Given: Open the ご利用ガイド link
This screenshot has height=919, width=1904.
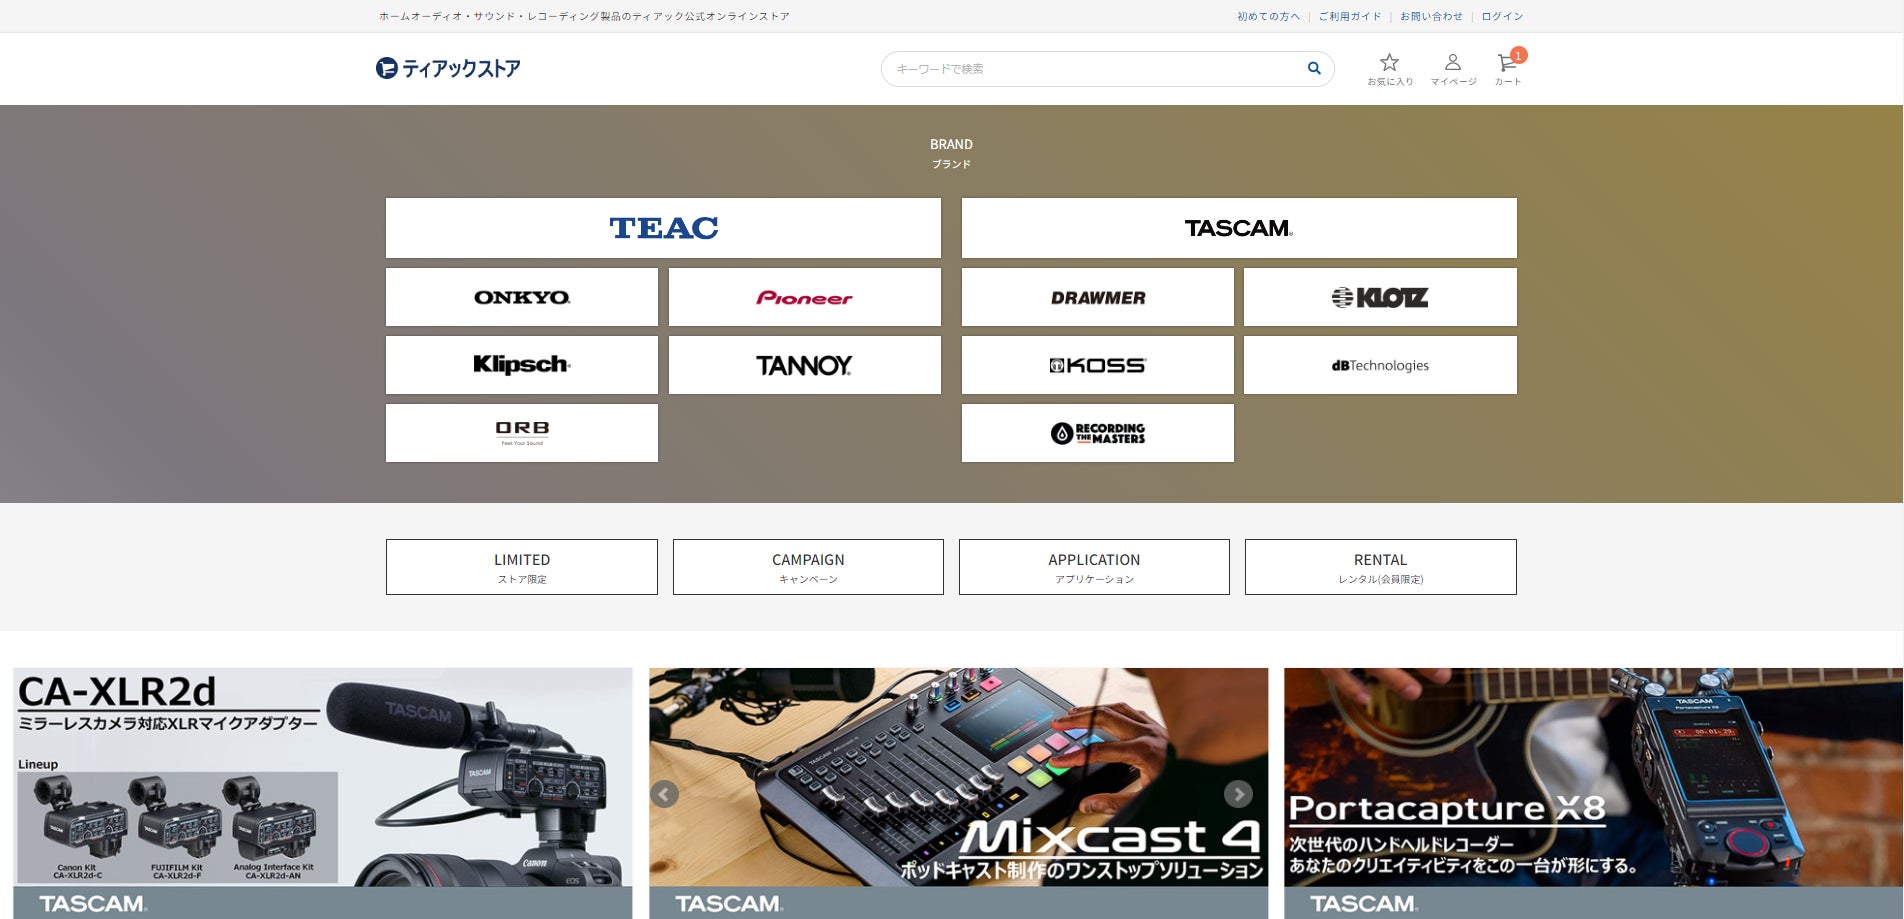Looking at the screenshot, I should (1350, 16).
